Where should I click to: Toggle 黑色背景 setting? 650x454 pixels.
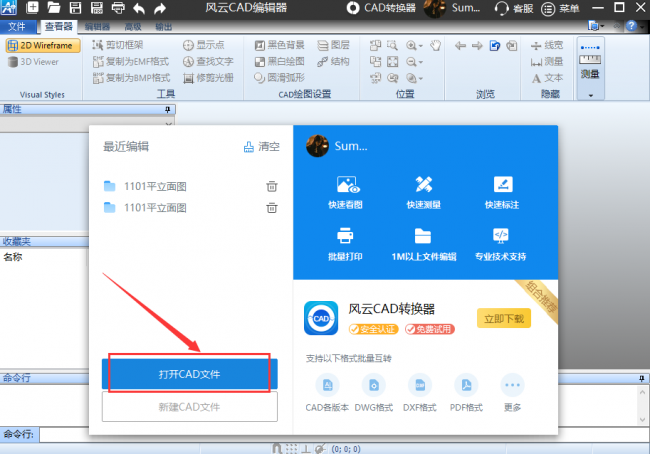point(279,45)
